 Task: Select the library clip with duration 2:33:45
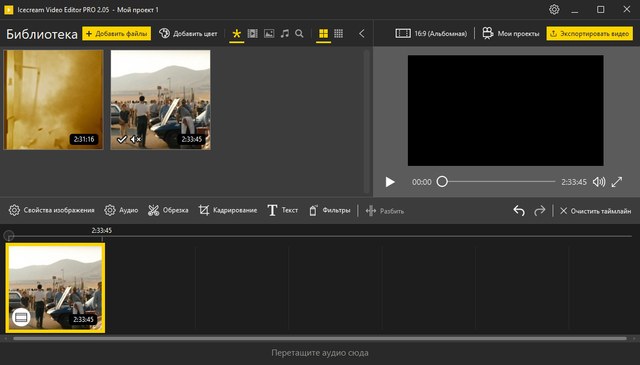tap(160, 100)
